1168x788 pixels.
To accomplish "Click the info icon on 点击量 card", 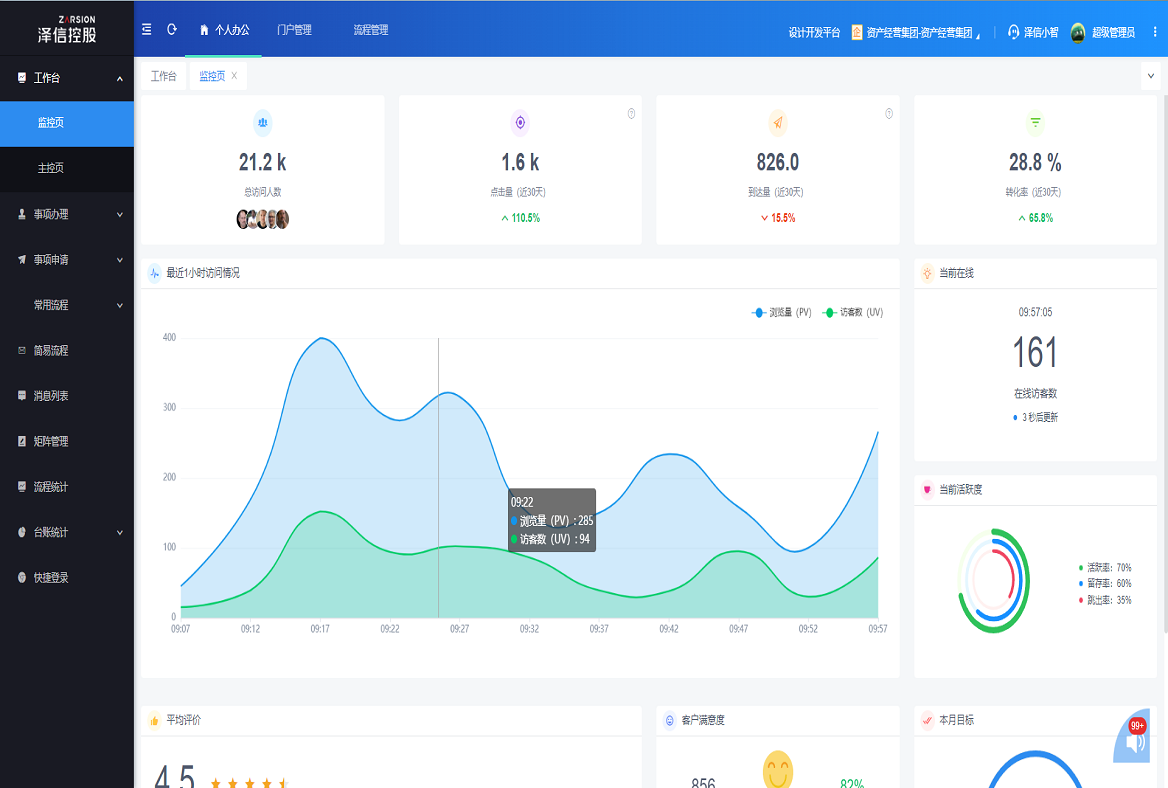I will [631, 114].
